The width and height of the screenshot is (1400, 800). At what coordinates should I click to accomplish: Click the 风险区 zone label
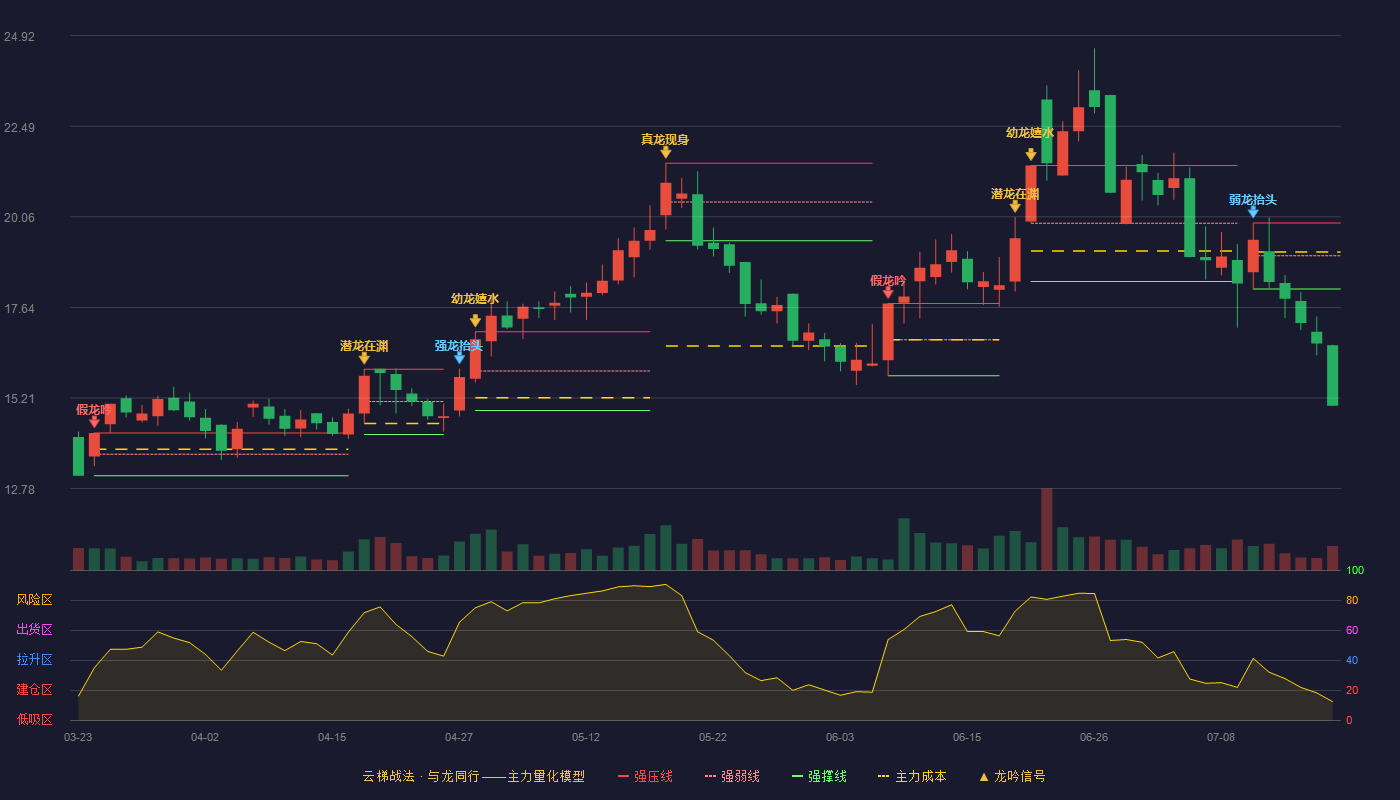[34, 600]
